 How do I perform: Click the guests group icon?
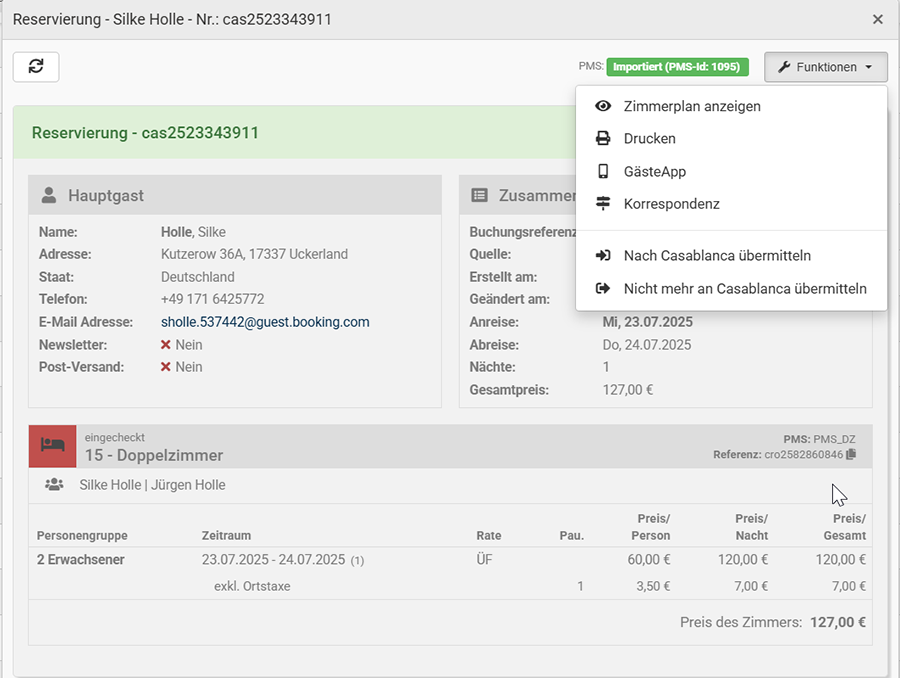point(54,485)
